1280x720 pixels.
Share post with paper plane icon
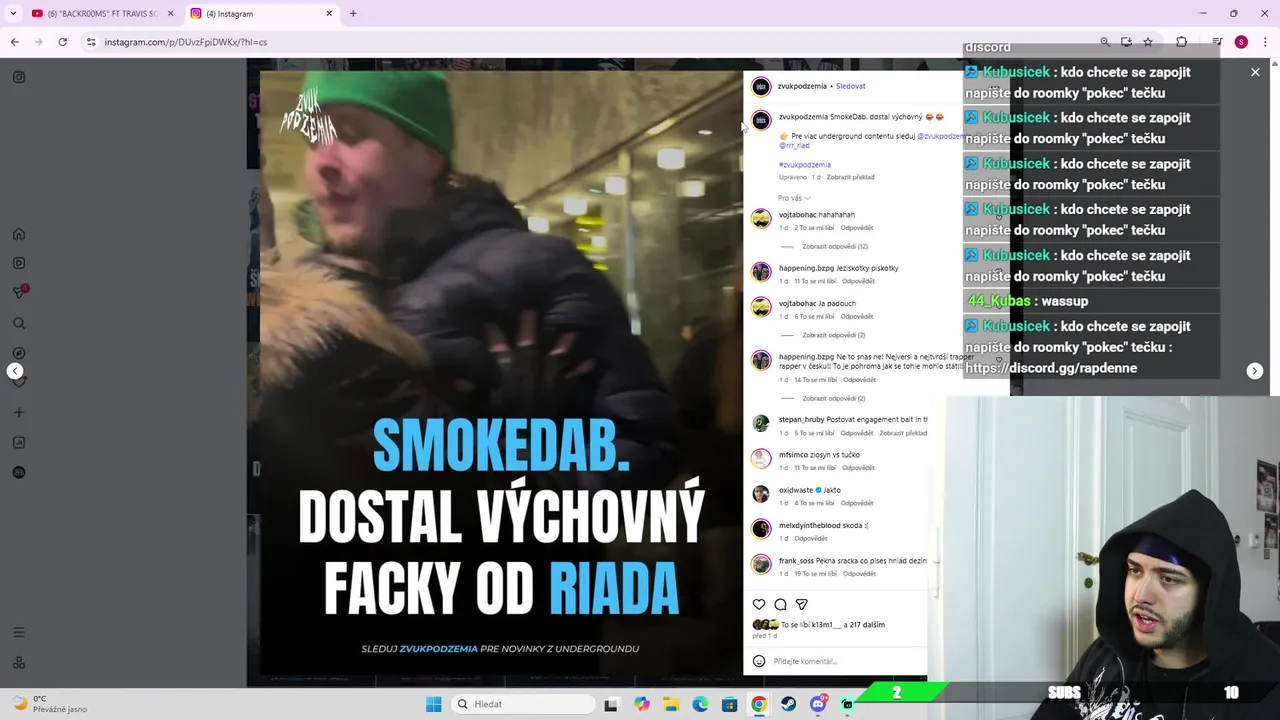point(801,604)
